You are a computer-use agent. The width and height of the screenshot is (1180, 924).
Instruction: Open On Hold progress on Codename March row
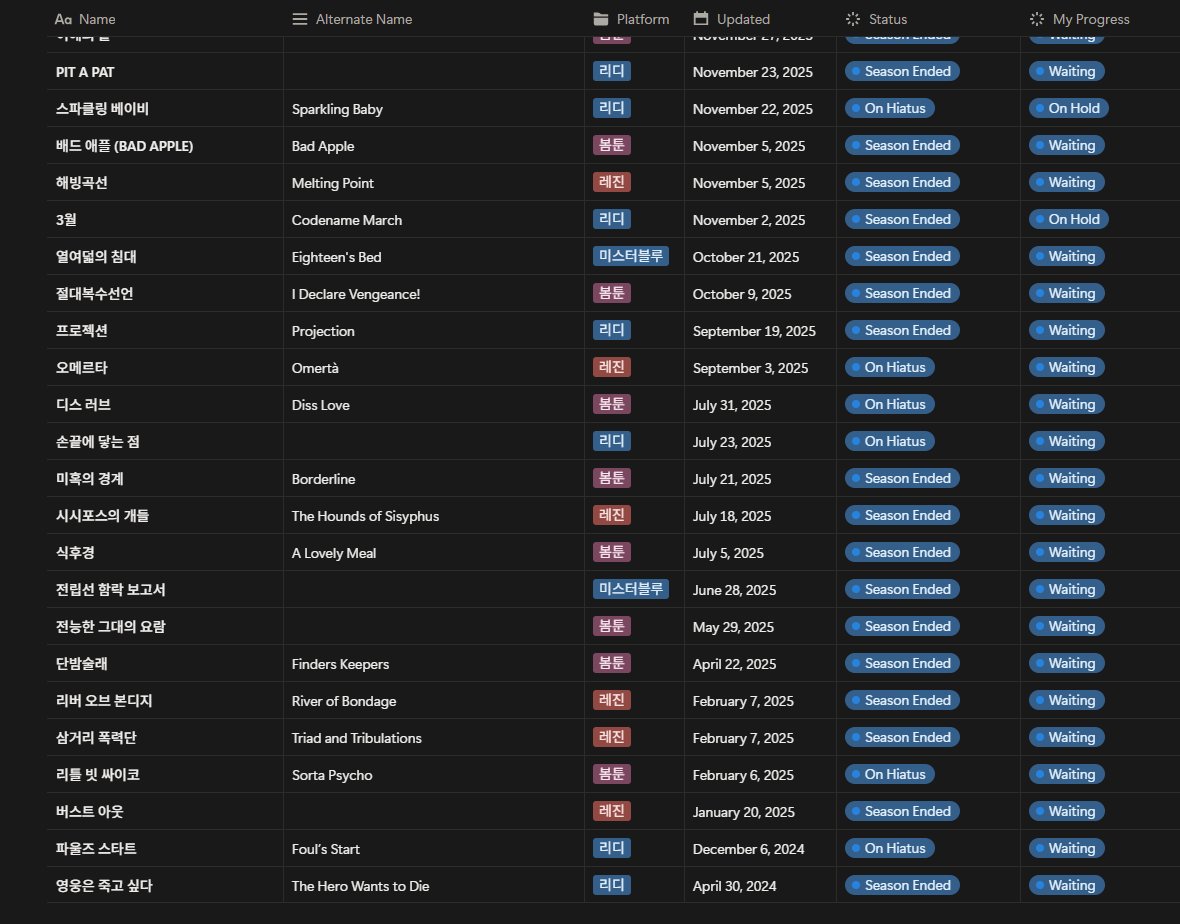point(1069,219)
